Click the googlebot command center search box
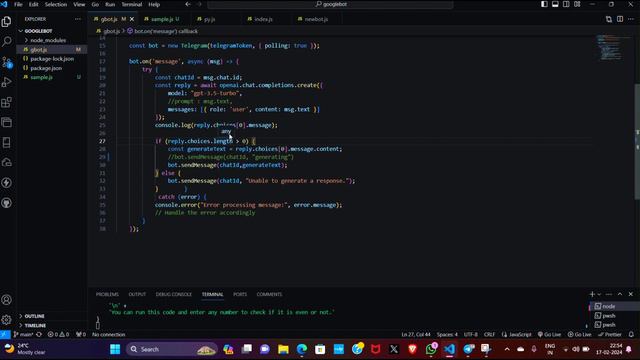Screen dimensions: 640x360 pos(330,4)
